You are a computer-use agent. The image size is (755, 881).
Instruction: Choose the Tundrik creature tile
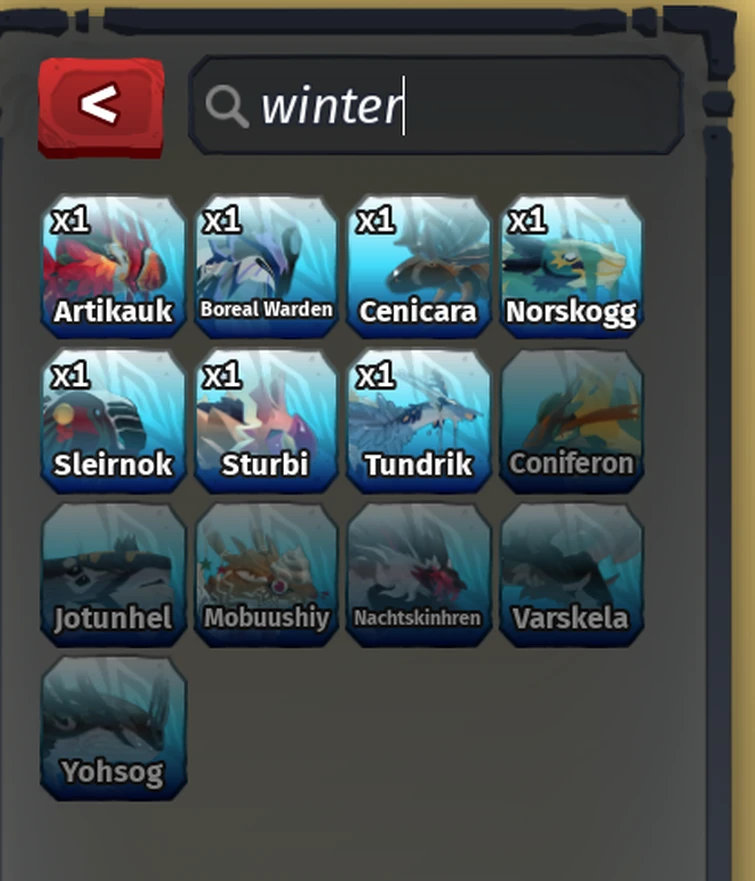(x=419, y=420)
